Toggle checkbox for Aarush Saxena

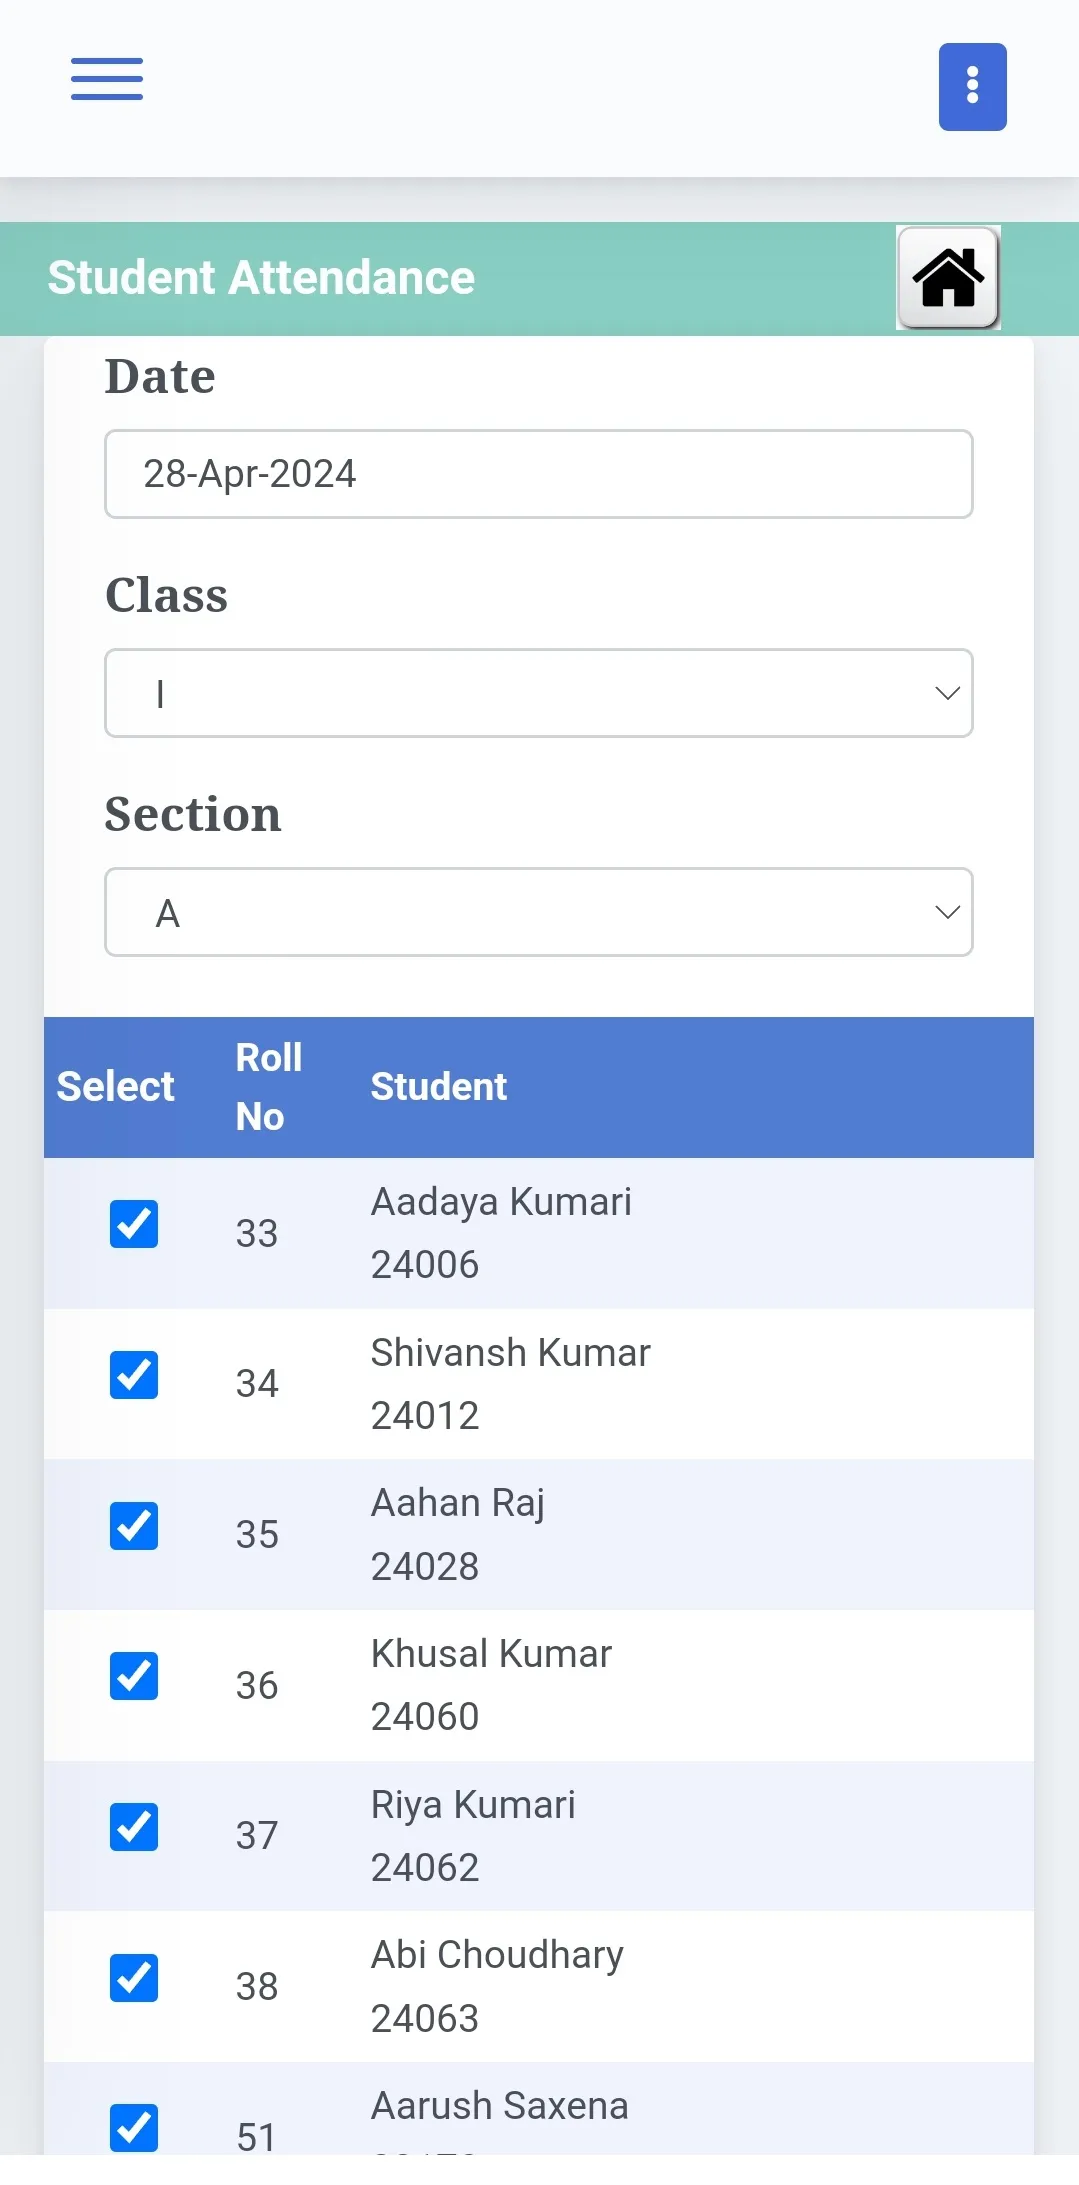pos(134,2127)
